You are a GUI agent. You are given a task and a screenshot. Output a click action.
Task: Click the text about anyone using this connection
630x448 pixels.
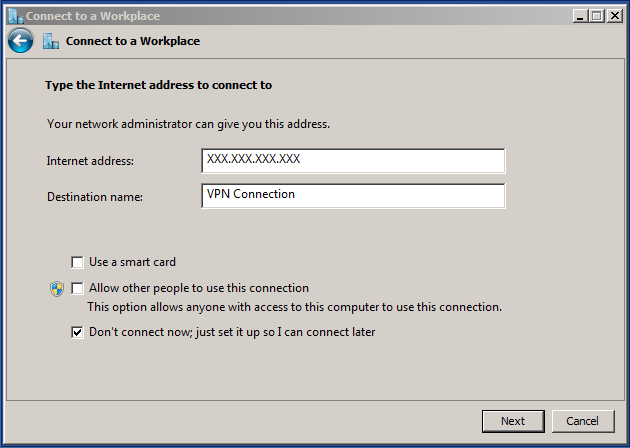[295, 307]
